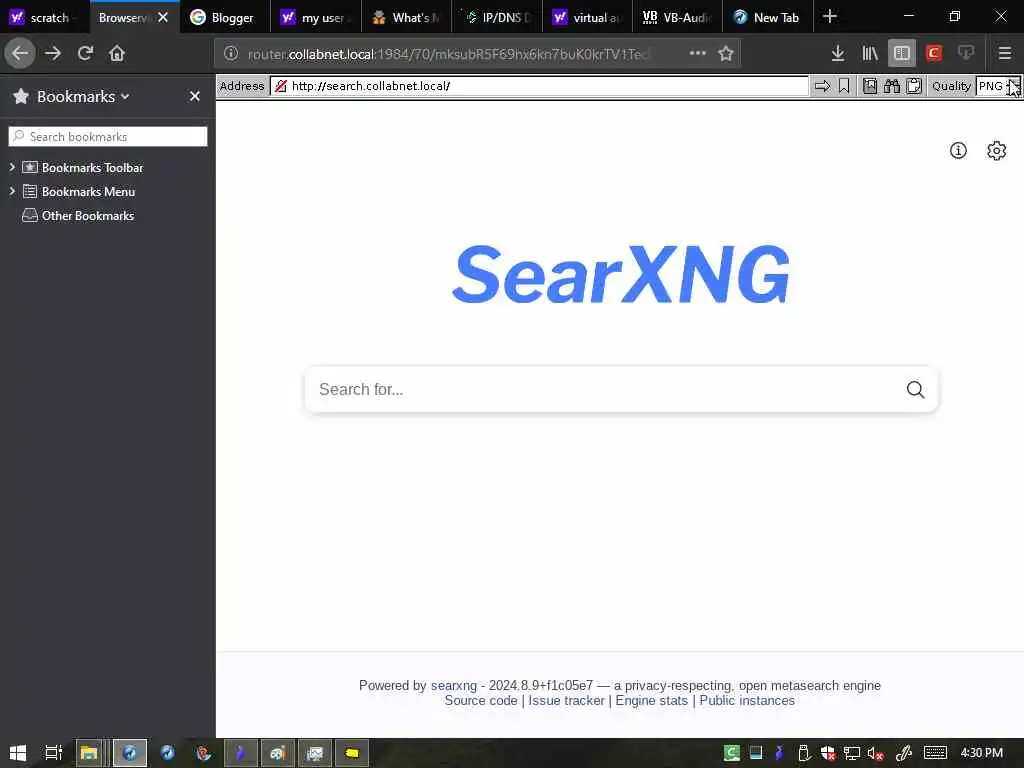The image size is (1024, 768).
Task: Click the clipboard icon in Browservice bar
Action: click(x=914, y=86)
